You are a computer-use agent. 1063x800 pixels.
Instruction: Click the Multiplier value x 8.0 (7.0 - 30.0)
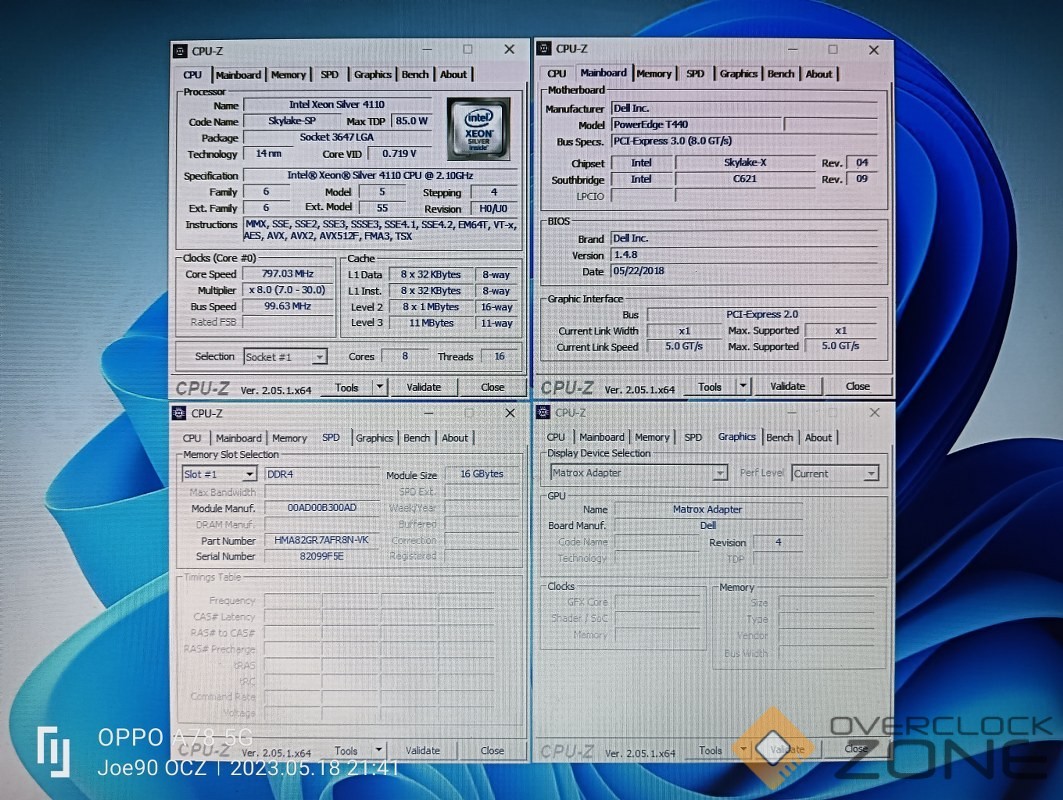(287, 290)
